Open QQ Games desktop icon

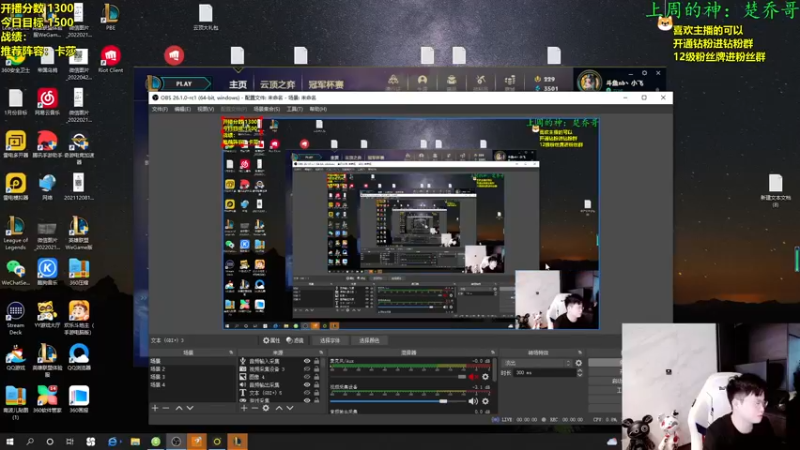click(x=15, y=357)
